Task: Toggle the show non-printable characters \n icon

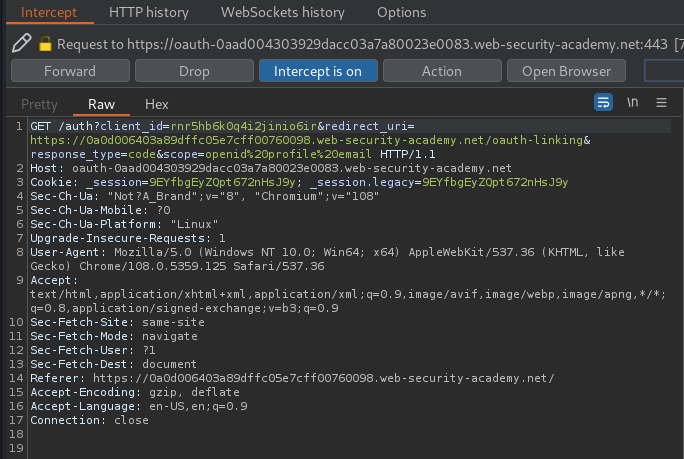Action: pos(633,103)
